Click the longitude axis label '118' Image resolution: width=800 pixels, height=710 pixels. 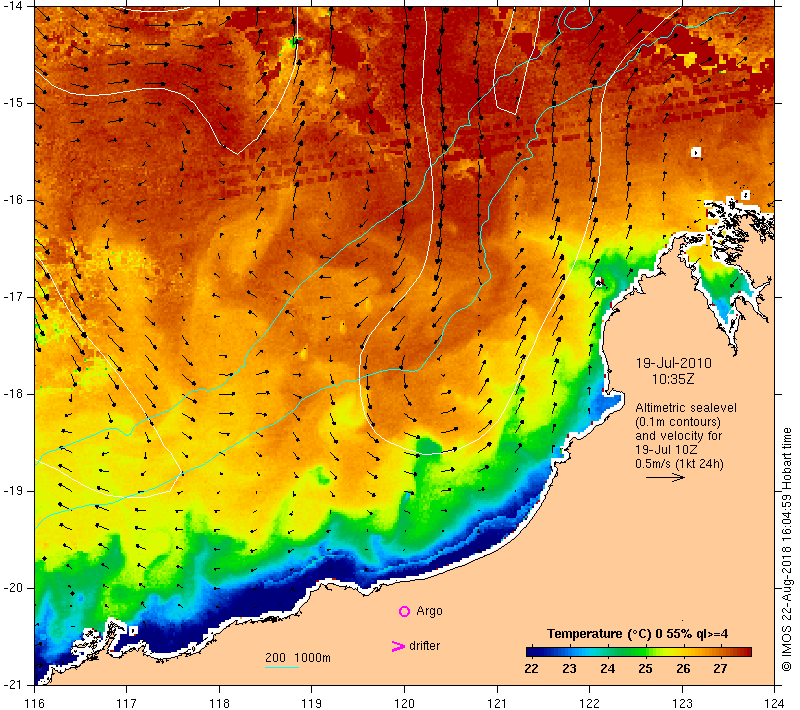pos(219,703)
